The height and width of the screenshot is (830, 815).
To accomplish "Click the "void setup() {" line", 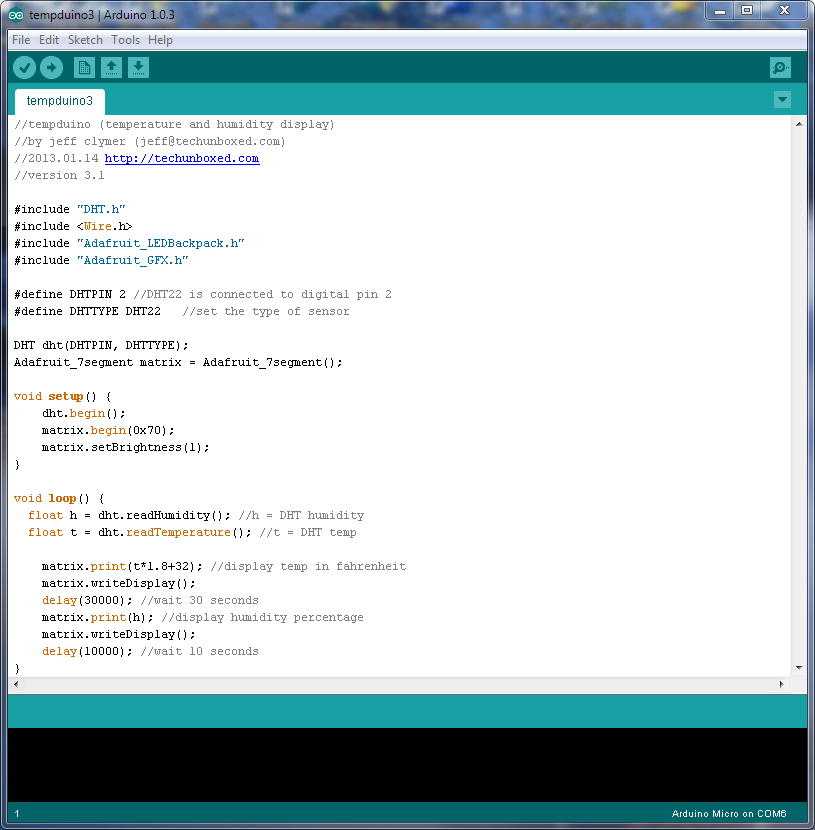I will 63,396.
